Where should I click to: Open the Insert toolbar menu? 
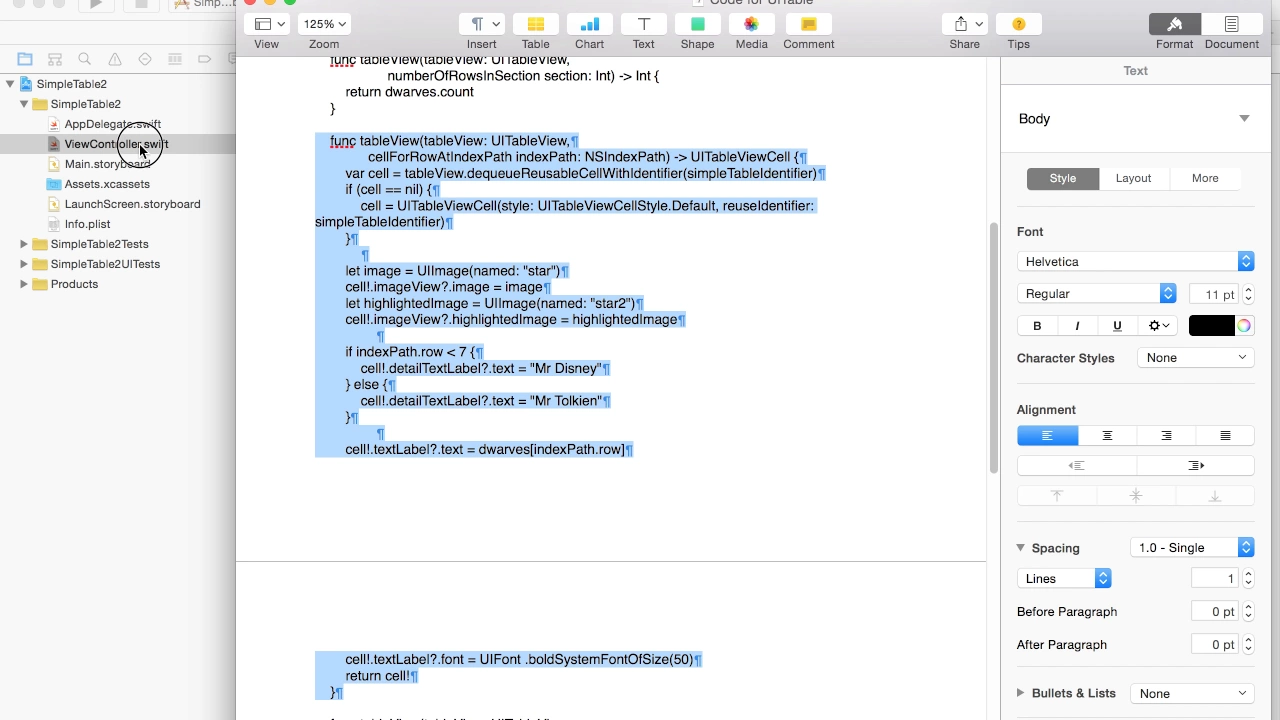484,24
